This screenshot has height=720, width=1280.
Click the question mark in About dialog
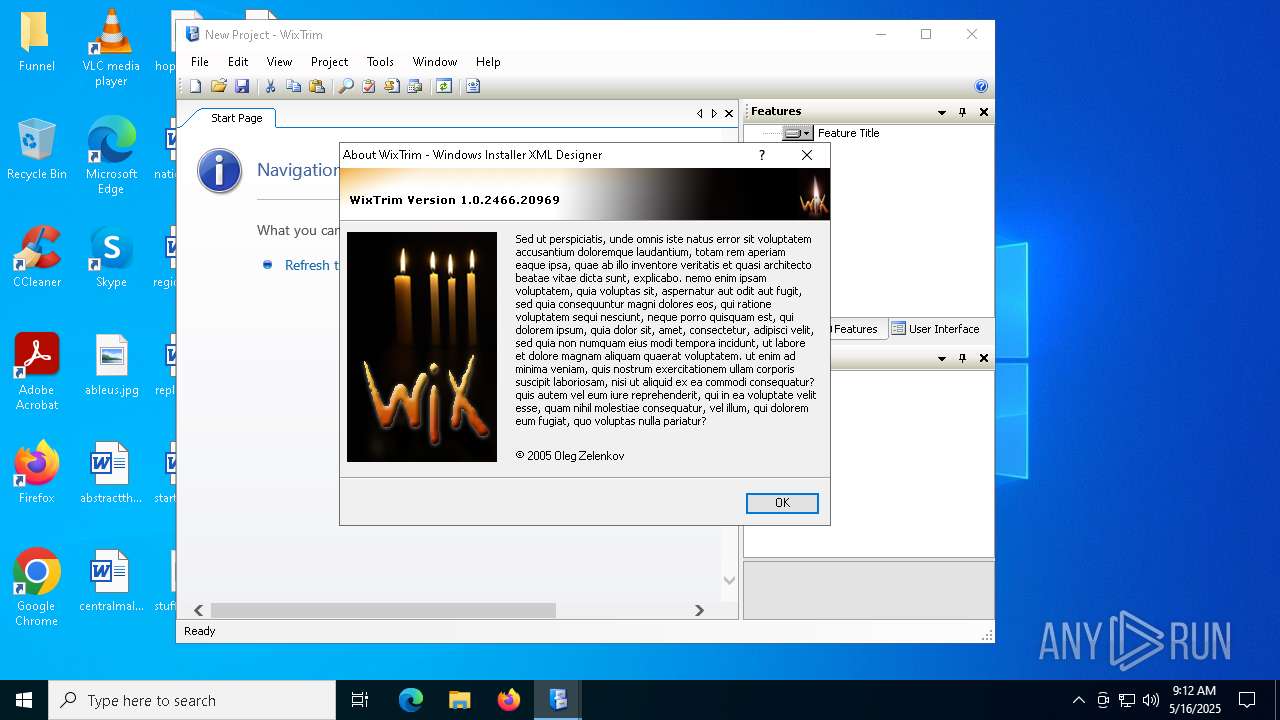pos(762,155)
